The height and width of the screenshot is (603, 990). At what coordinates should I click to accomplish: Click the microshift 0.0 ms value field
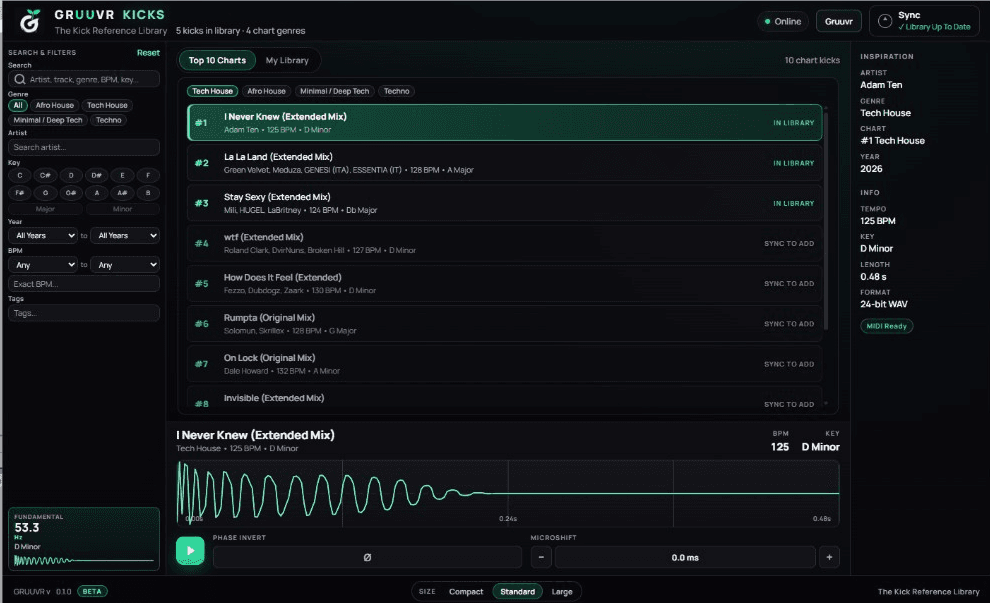pos(685,558)
